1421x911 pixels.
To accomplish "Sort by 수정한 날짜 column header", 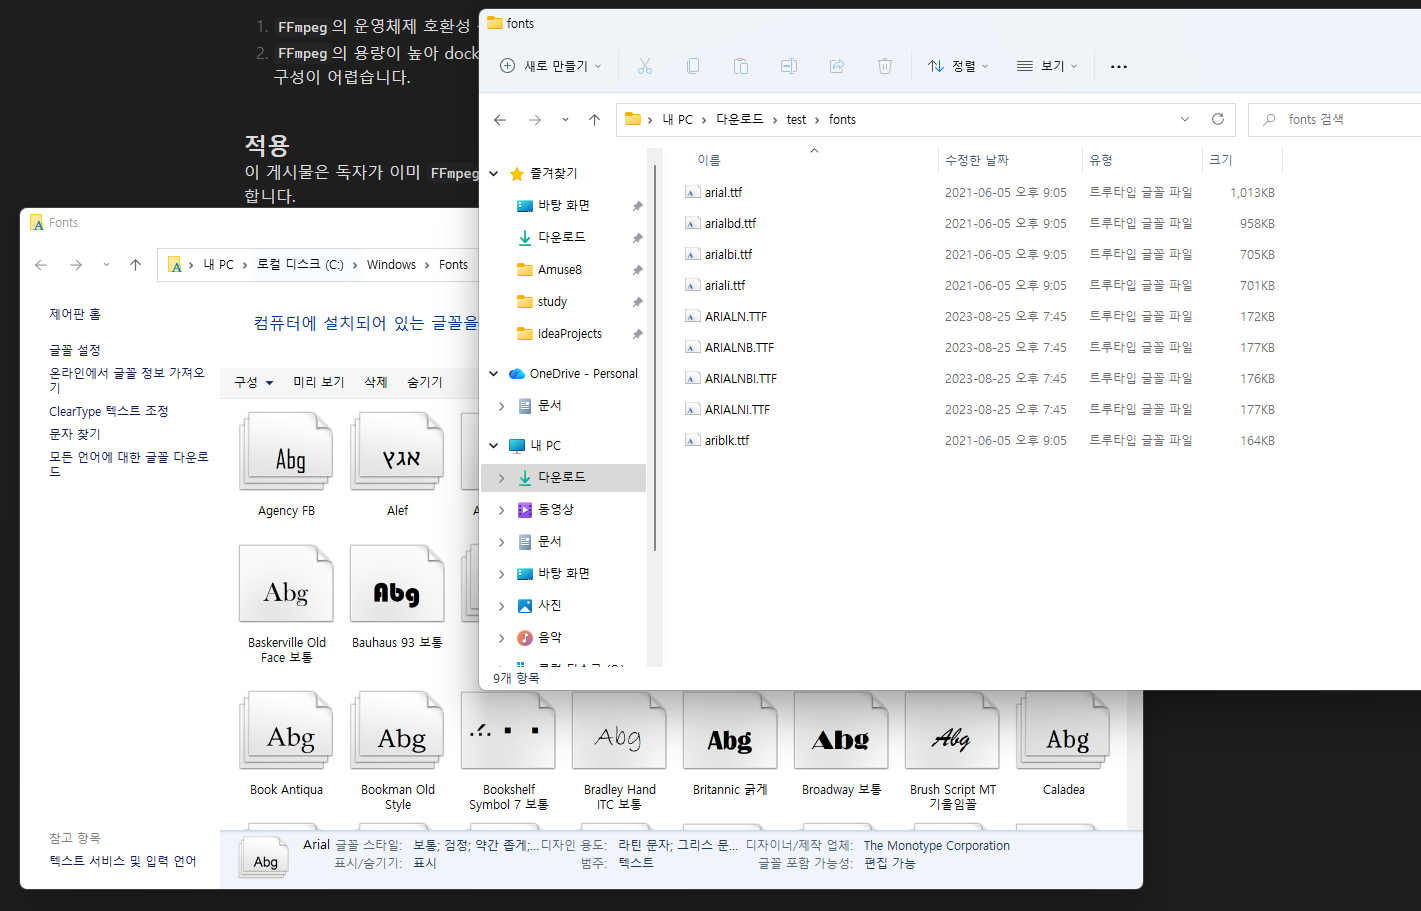I will pos(1010,160).
